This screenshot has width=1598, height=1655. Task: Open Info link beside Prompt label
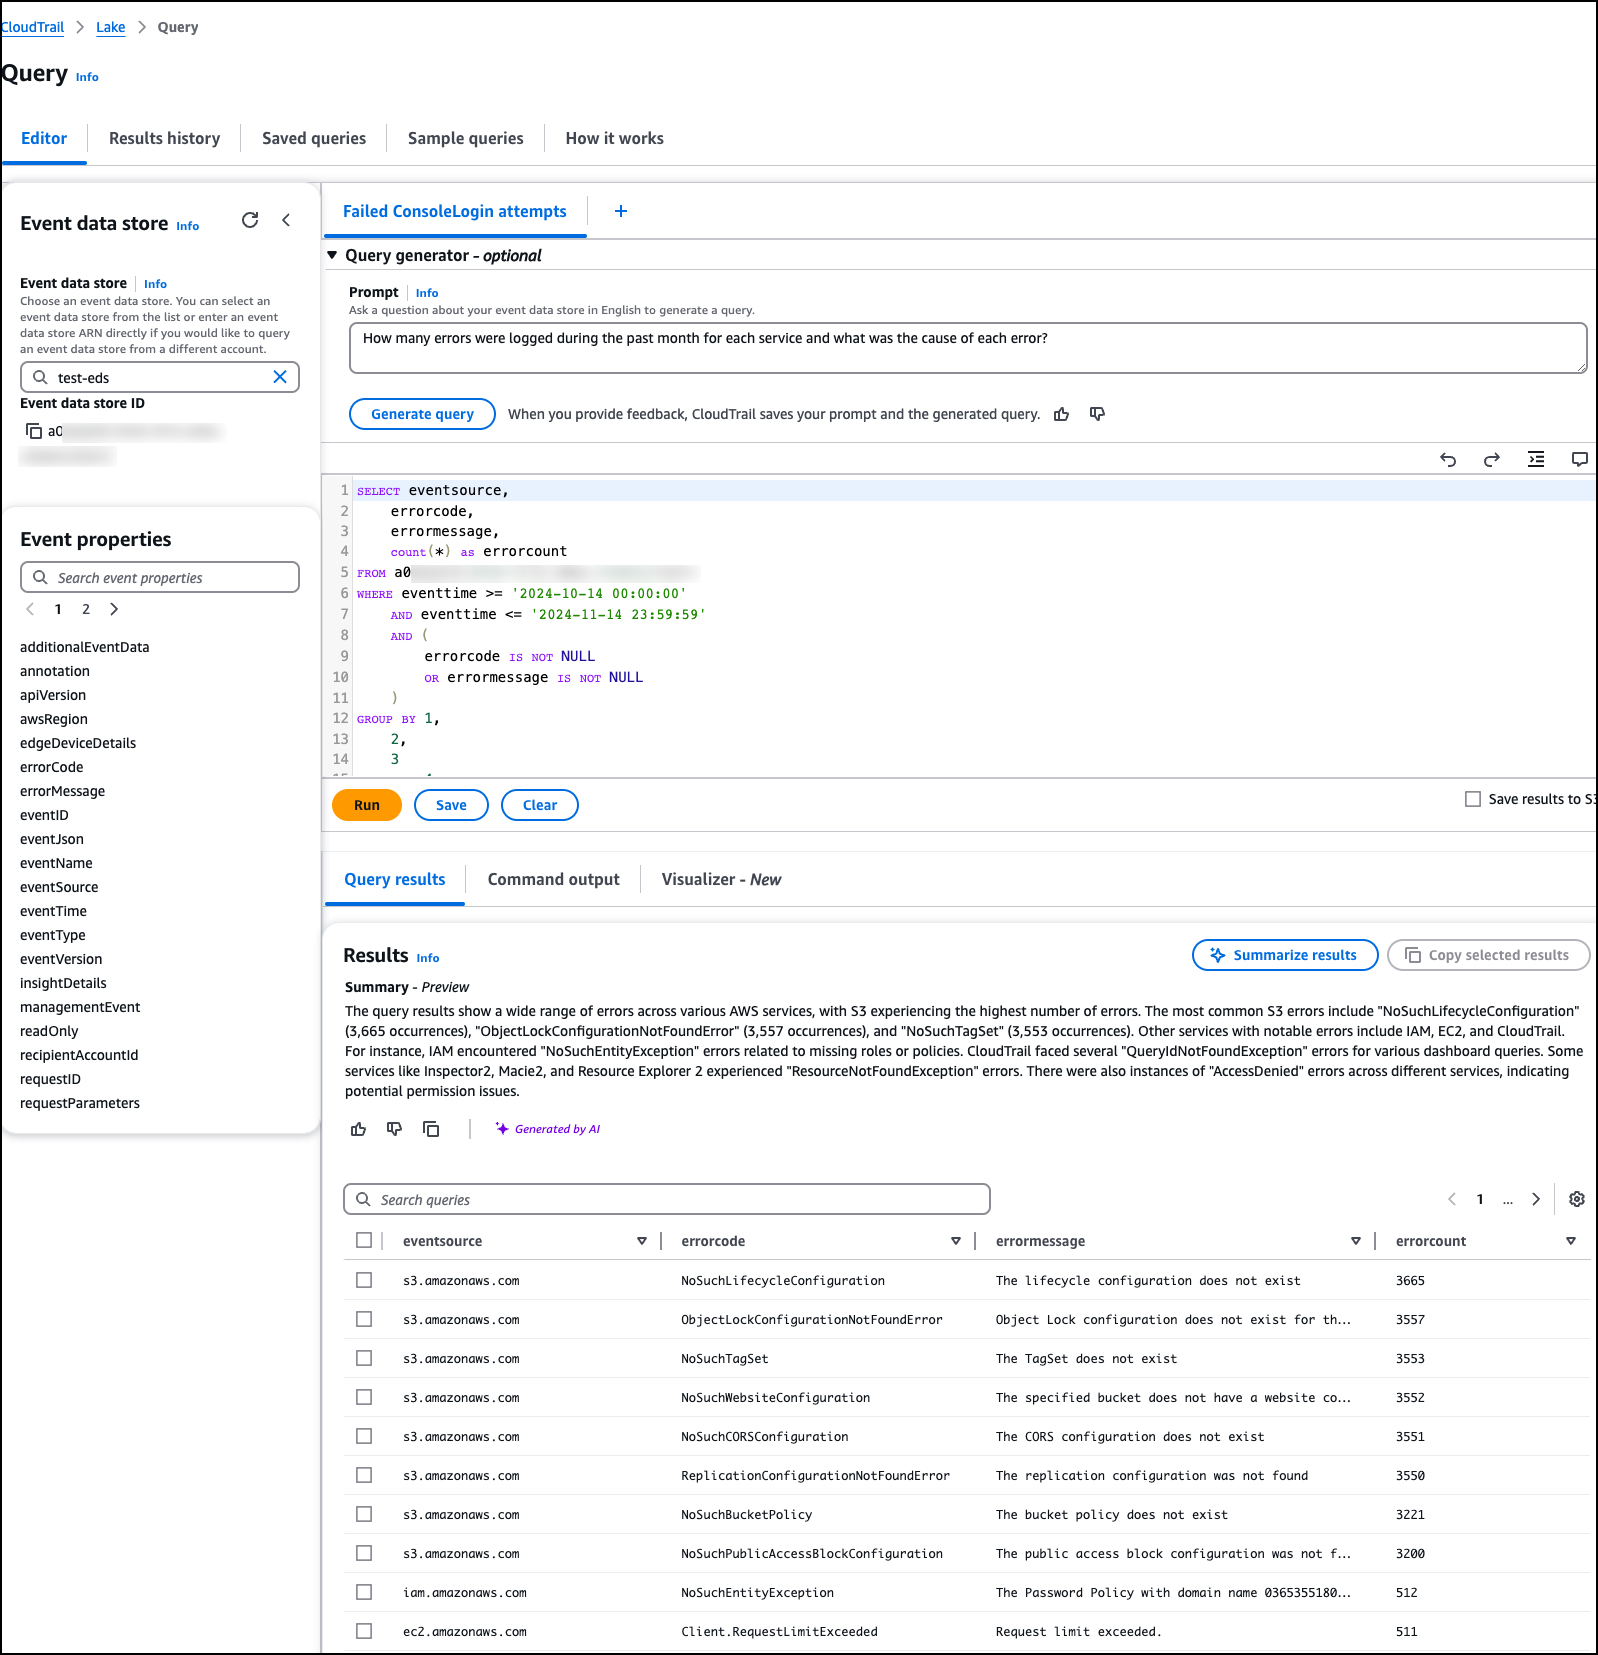(427, 293)
